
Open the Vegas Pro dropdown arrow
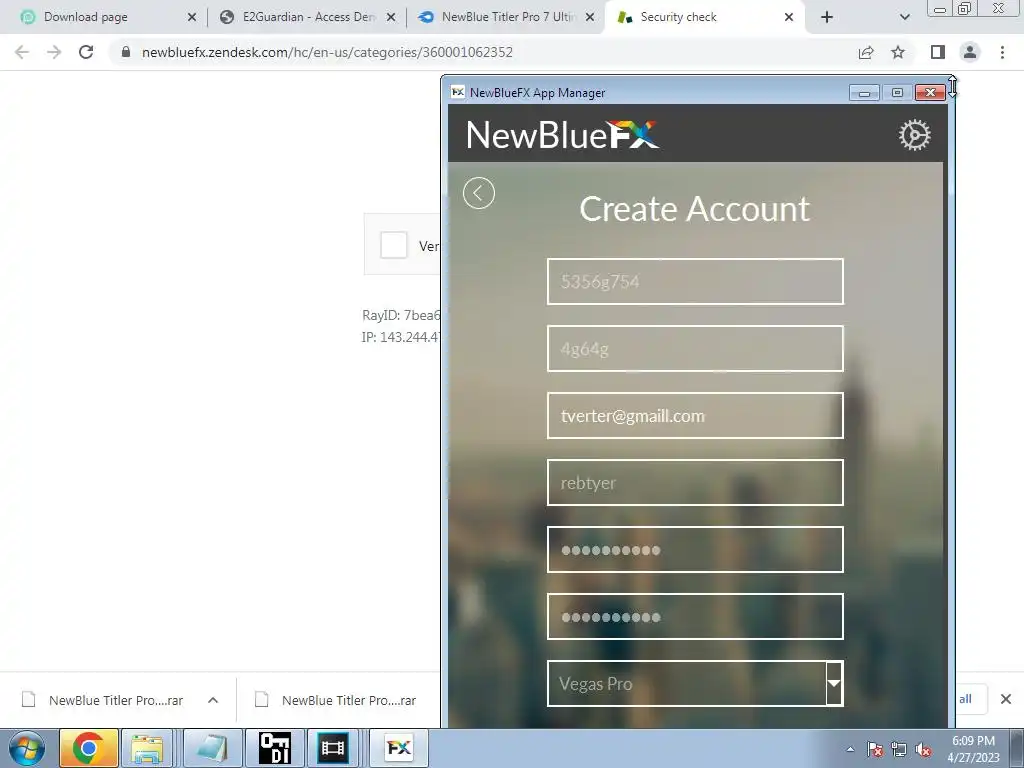834,683
